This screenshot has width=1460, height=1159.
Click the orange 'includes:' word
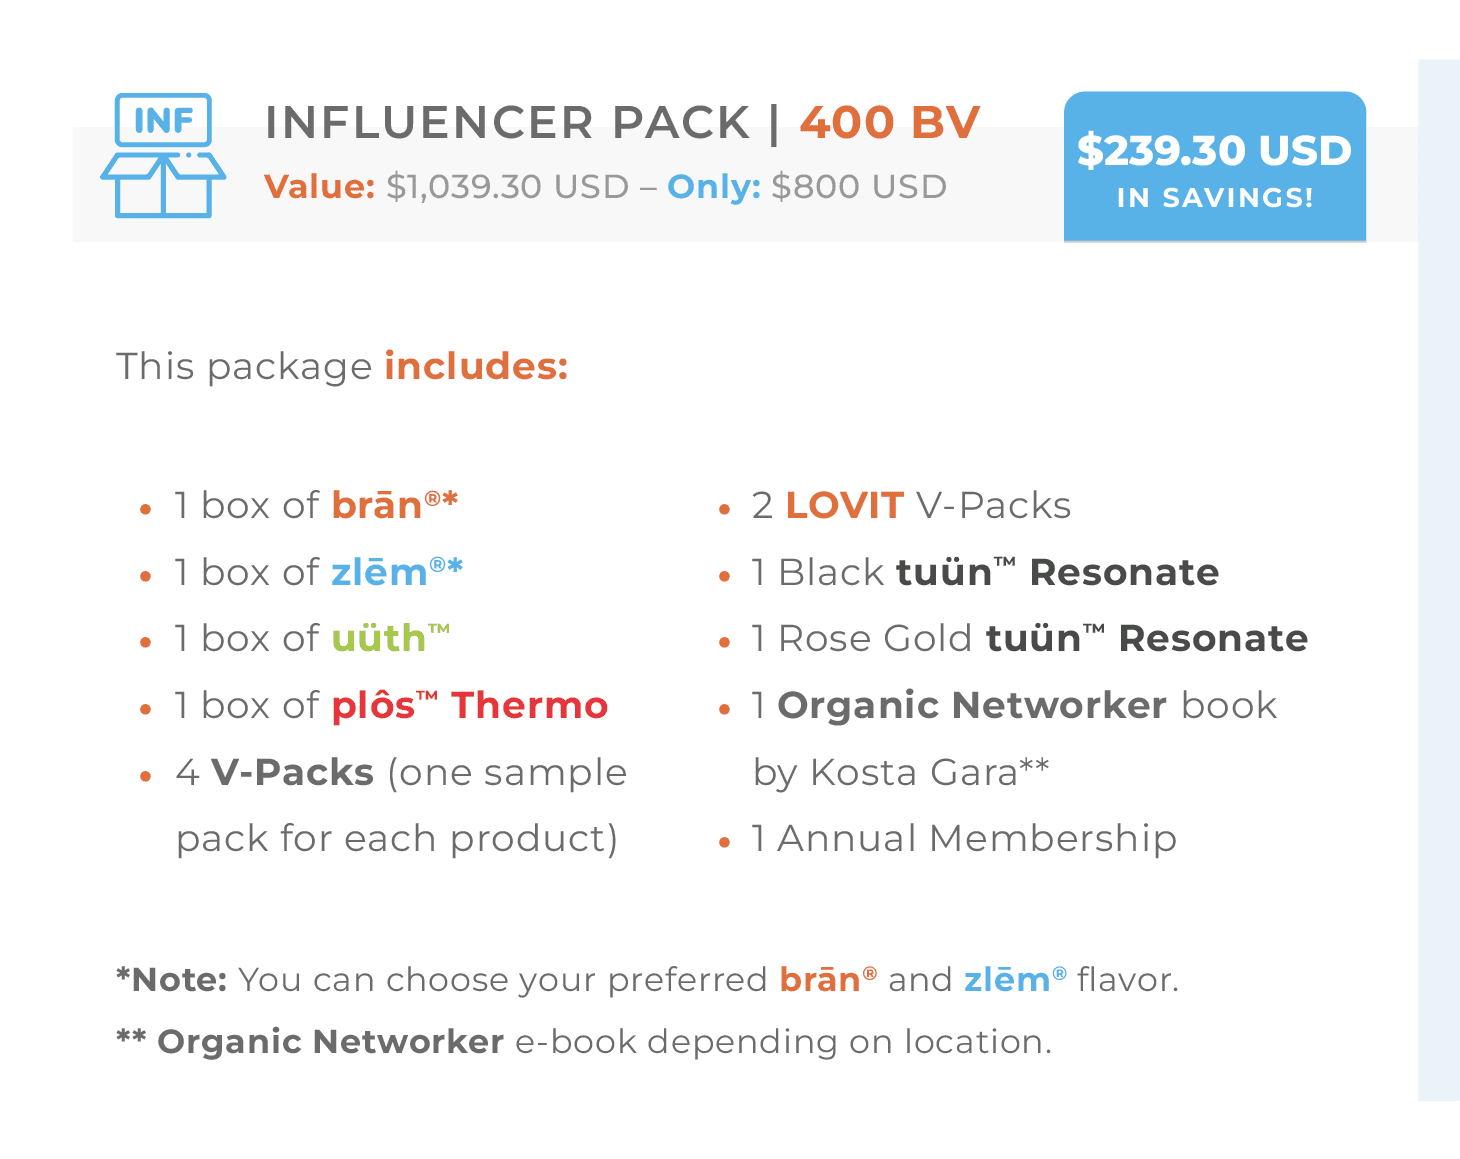click(x=476, y=366)
